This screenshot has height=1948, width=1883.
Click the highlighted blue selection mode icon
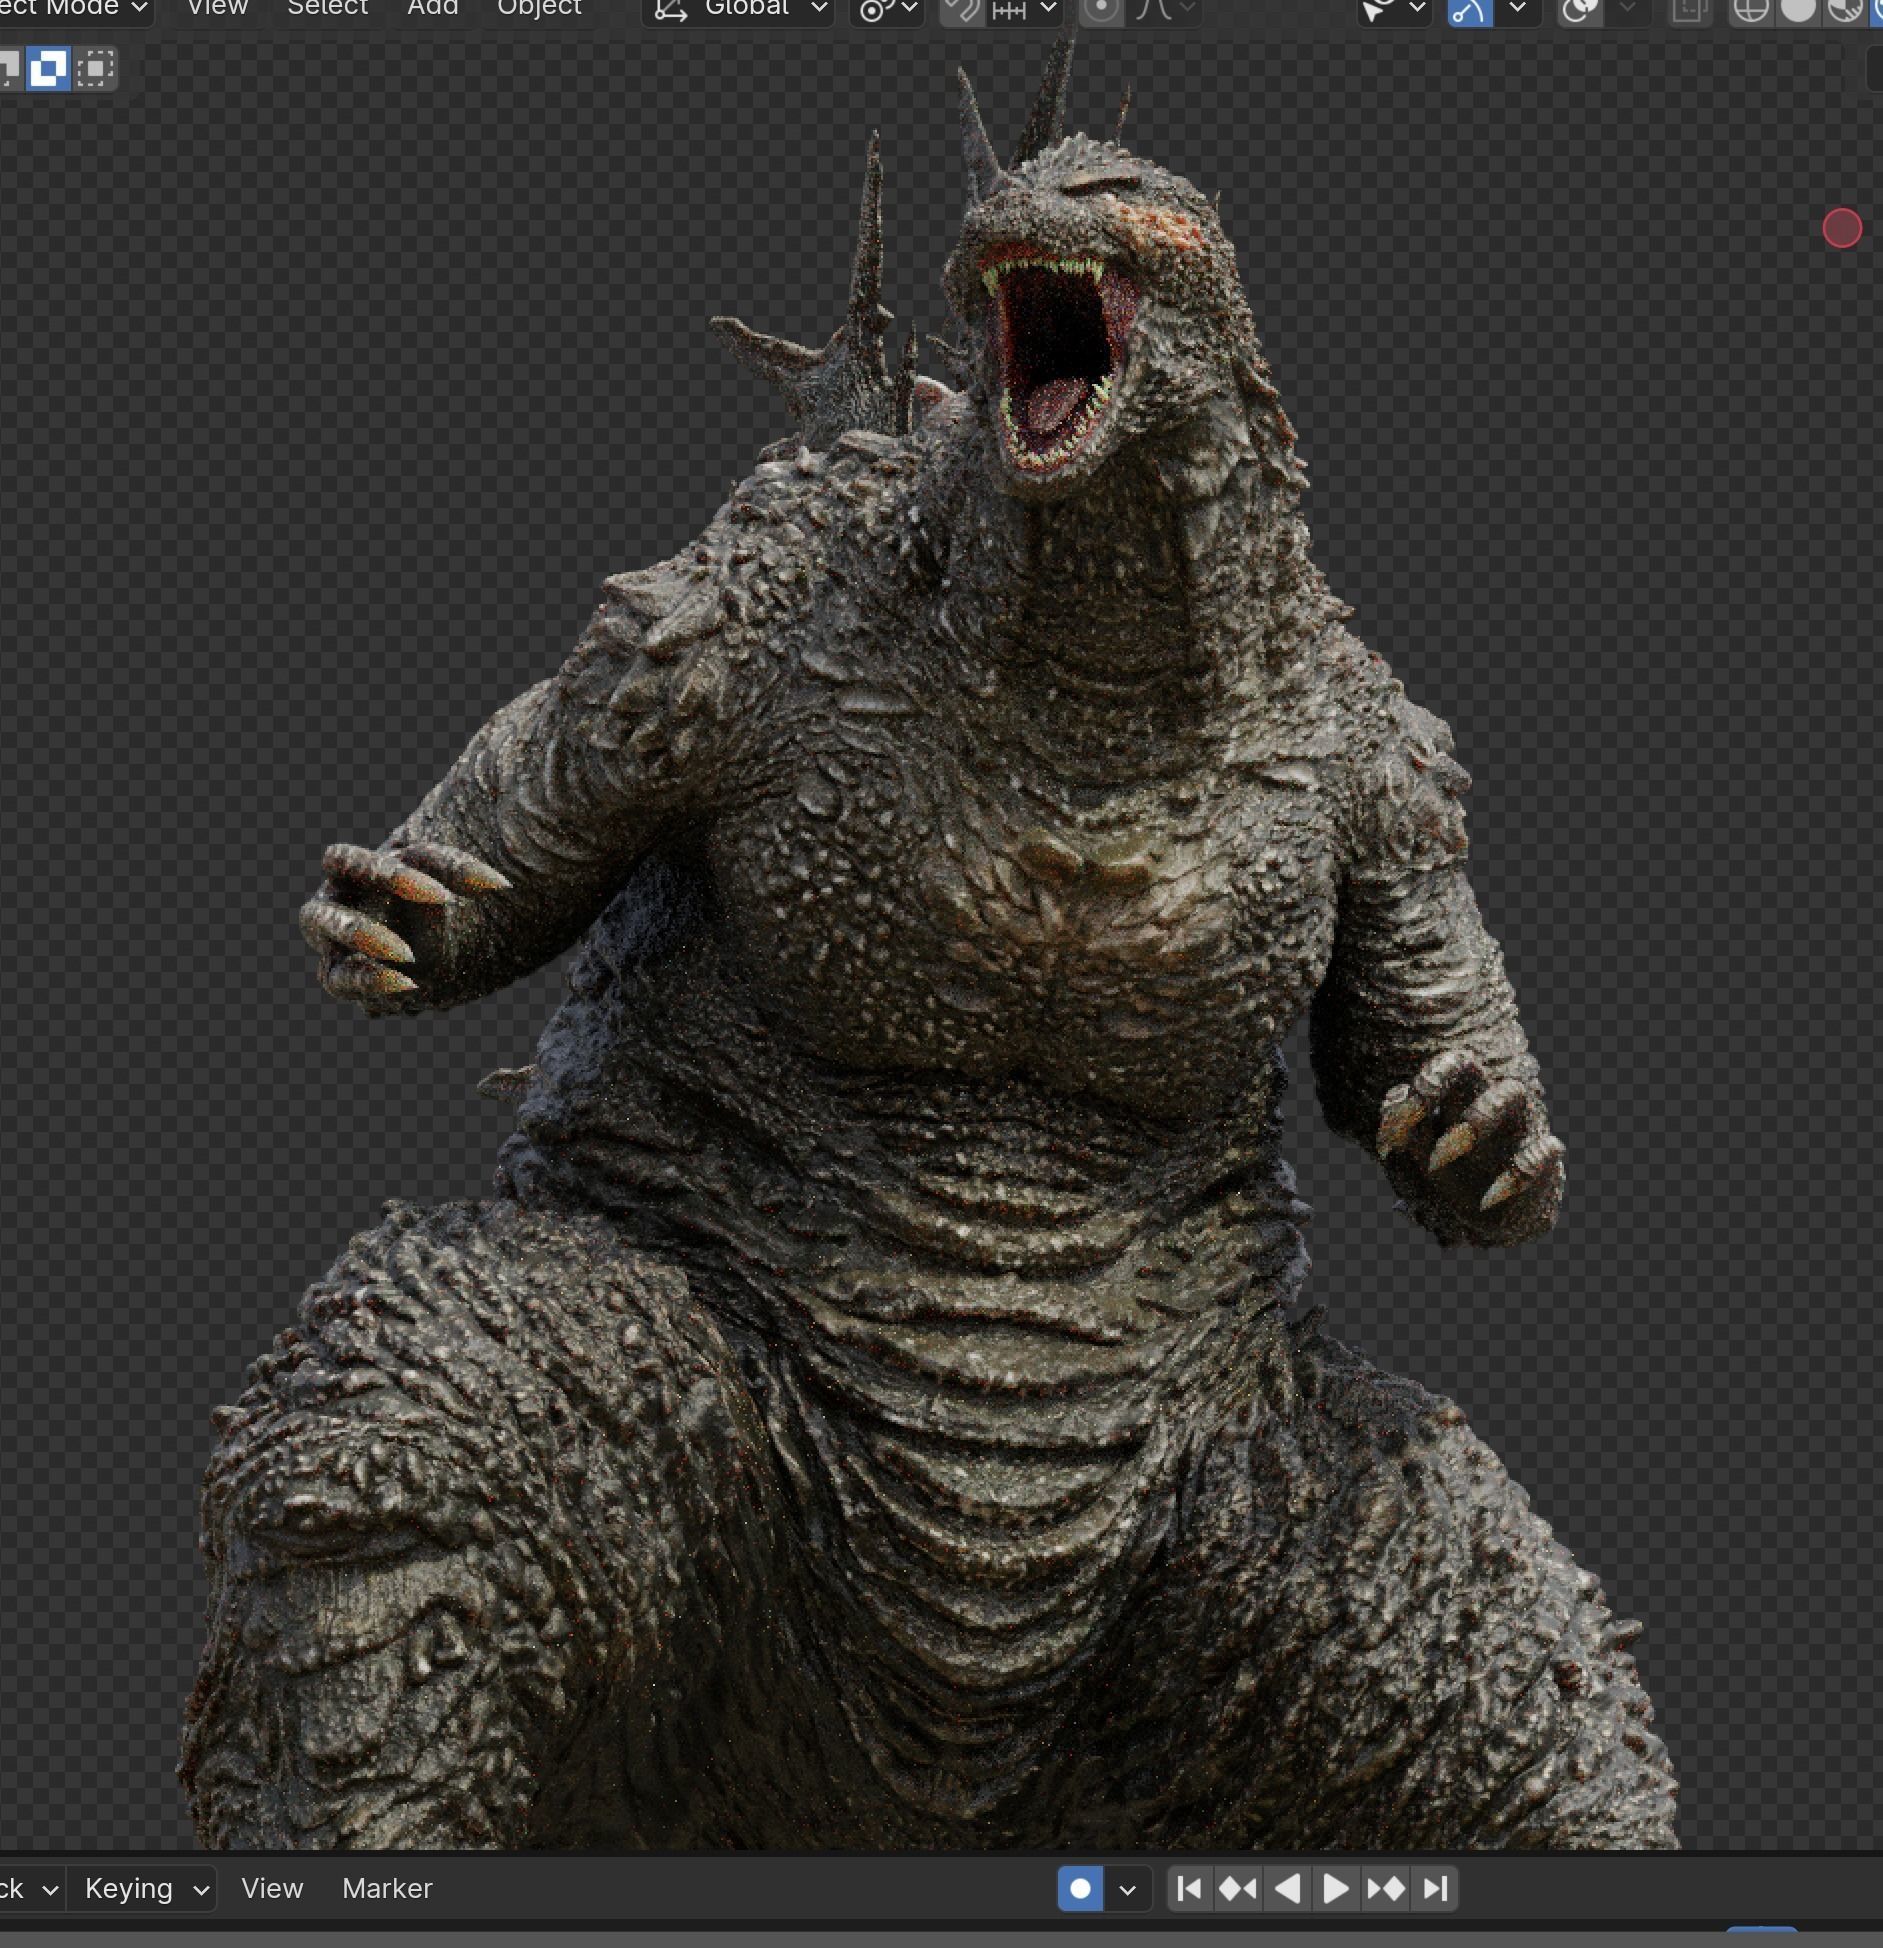(x=47, y=69)
